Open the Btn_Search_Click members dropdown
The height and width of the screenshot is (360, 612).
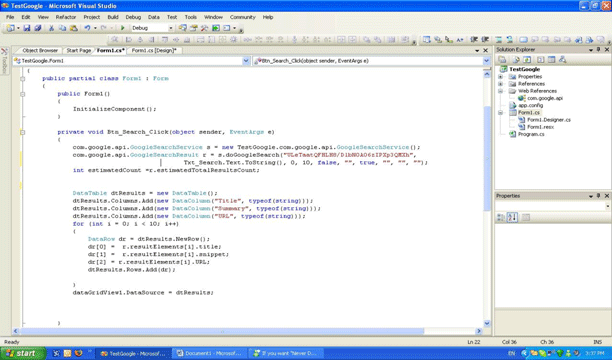486,61
